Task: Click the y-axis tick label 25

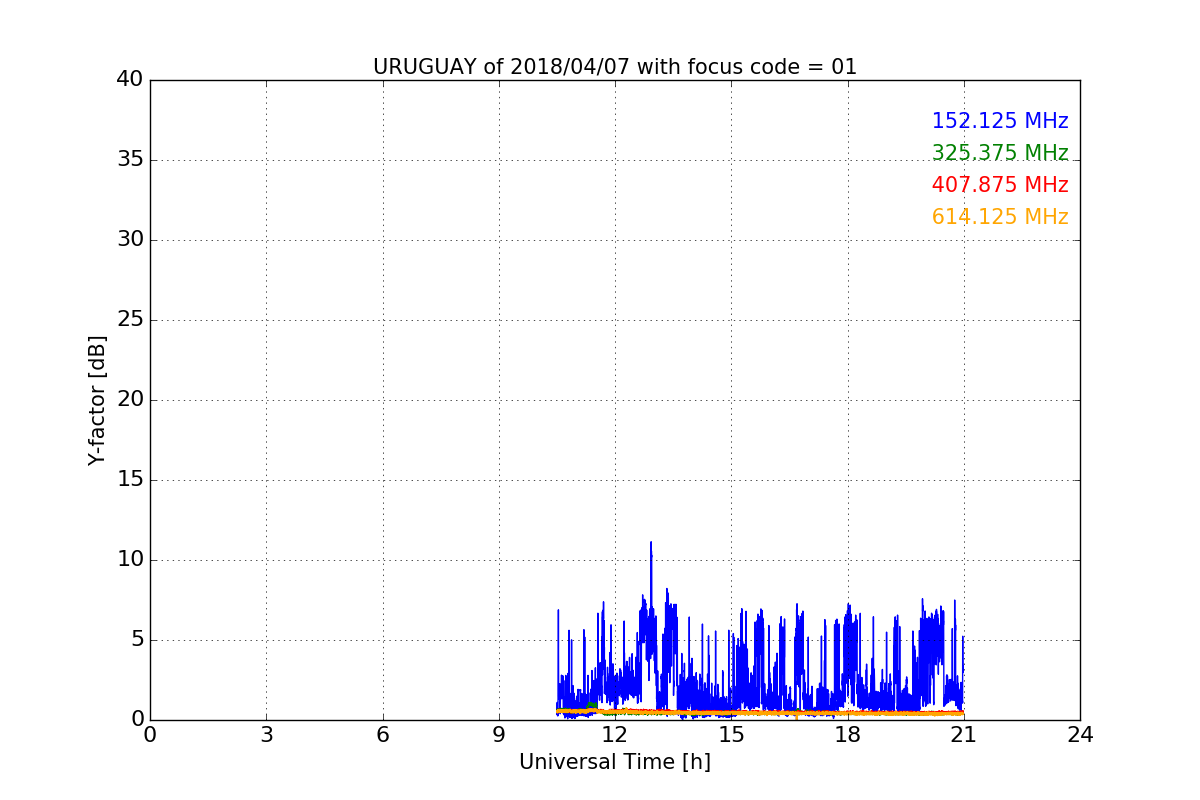Action: coord(130,320)
